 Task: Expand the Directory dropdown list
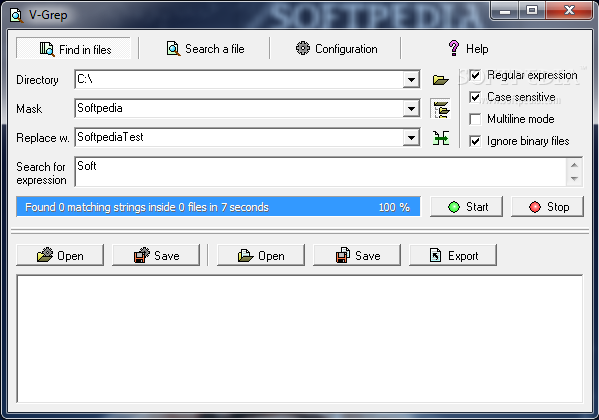click(411, 80)
